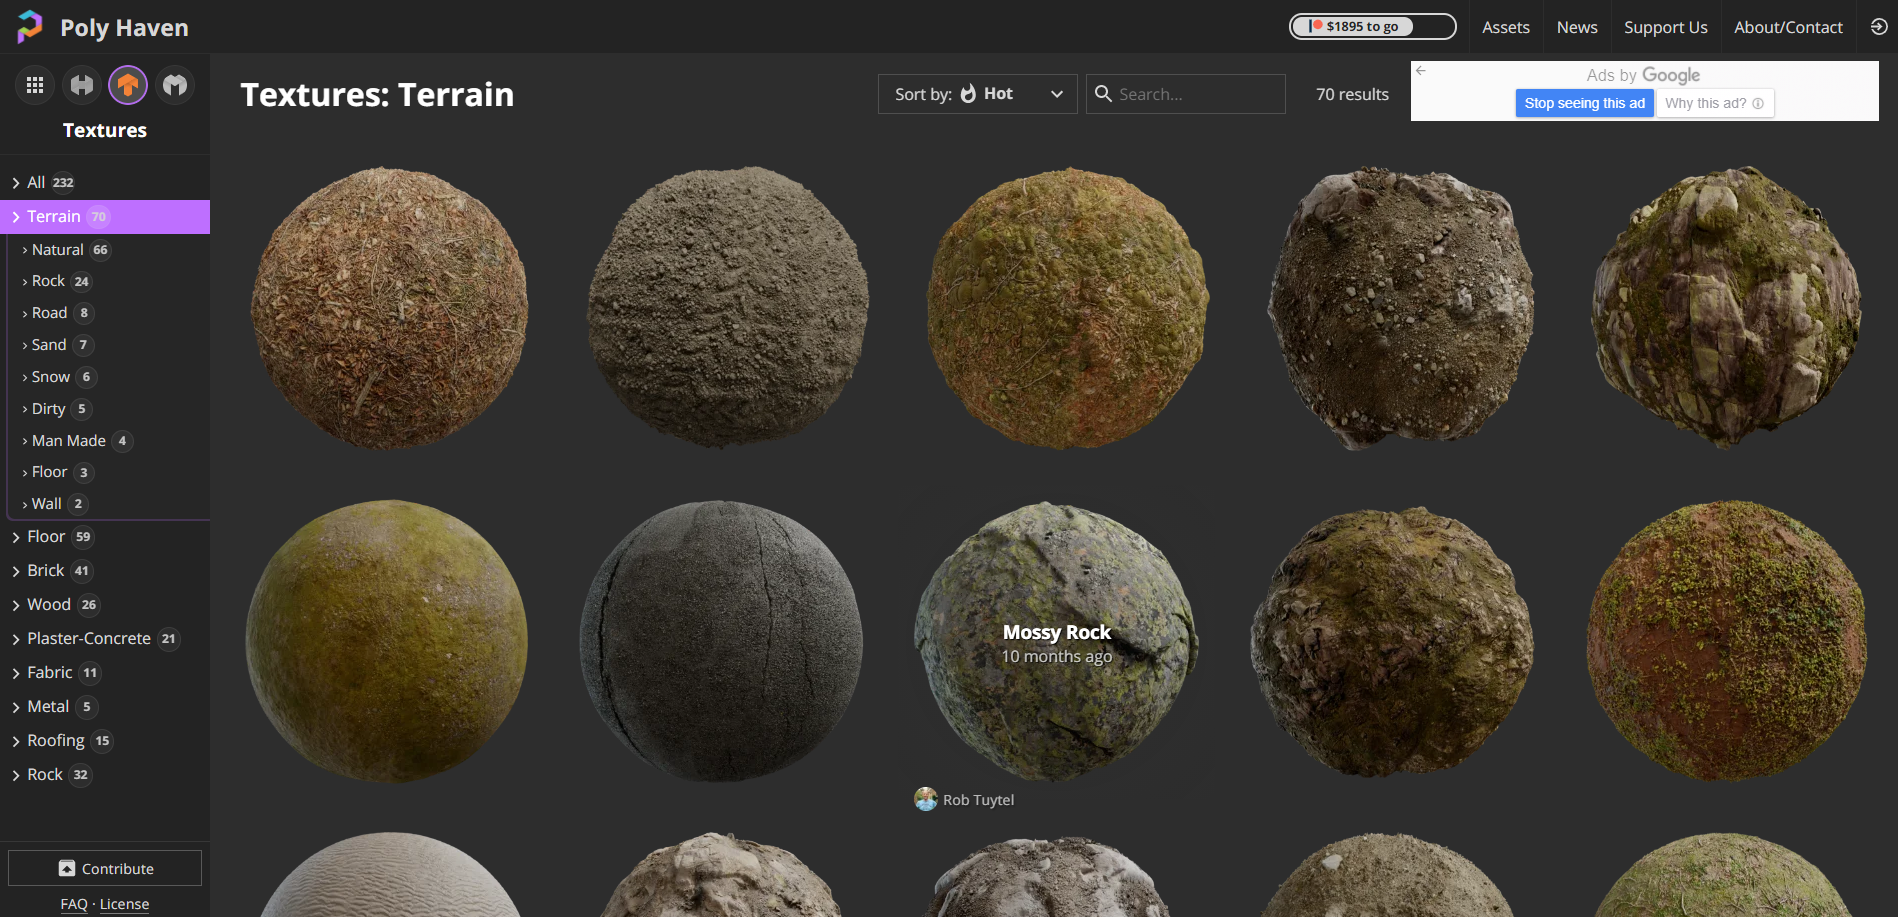The image size is (1898, 917).
Task: Open the License link
Action: [x=124, y=904]
